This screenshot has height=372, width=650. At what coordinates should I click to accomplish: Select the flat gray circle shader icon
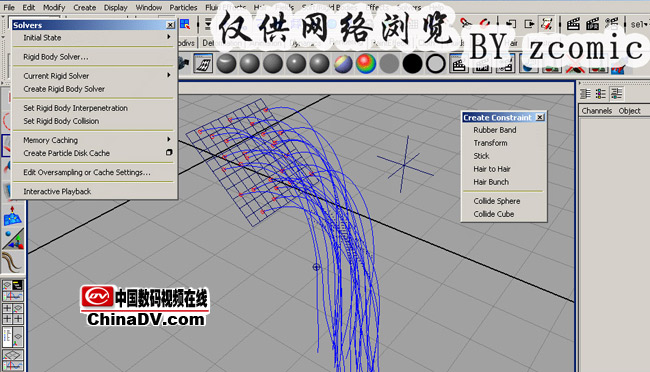[389, 64]
